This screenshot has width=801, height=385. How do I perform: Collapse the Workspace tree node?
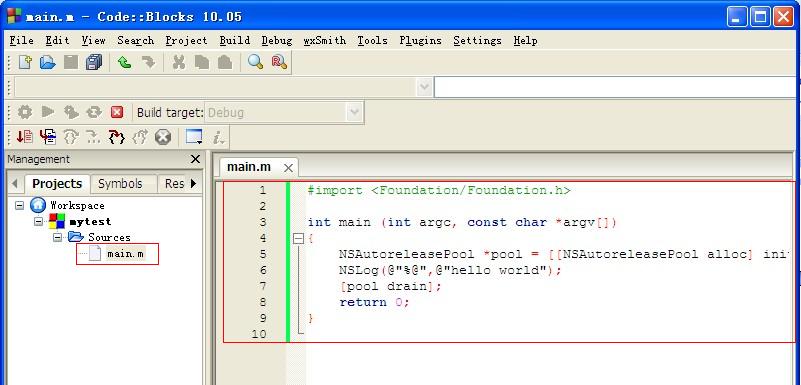pyautogui.click(x=19, y=205)
